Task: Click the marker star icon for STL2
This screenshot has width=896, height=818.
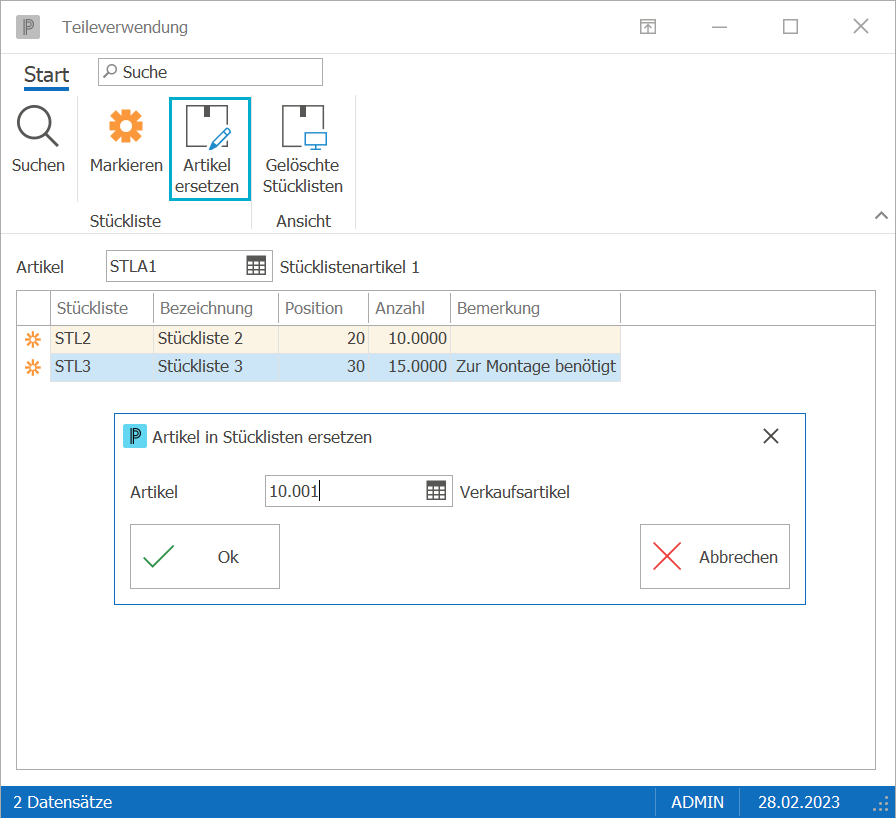Action: pos(33,339)
